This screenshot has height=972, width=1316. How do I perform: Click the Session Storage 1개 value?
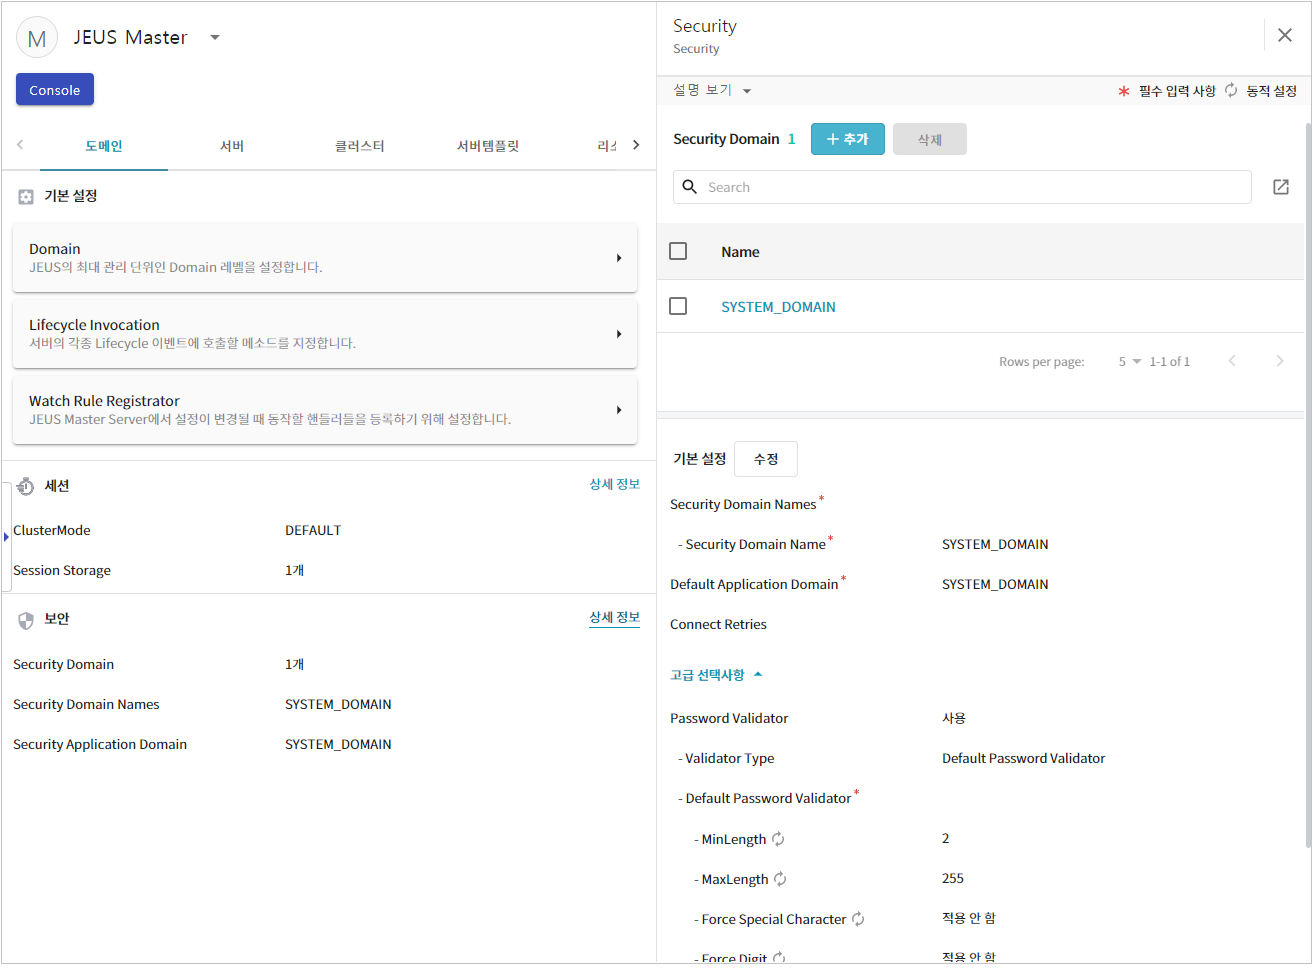pyautogui.click(x=294, y=570)
